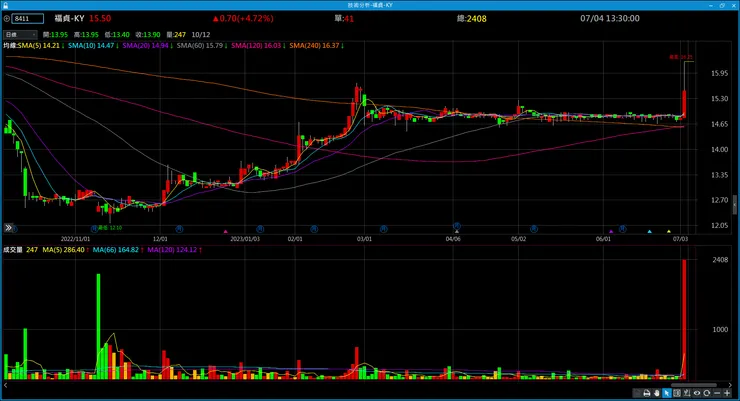Image resolution: width=740 pixels, height=401 pixels.
Task: Click the greyed first icon in bottom toolbar
Action: tap(637, 393)
